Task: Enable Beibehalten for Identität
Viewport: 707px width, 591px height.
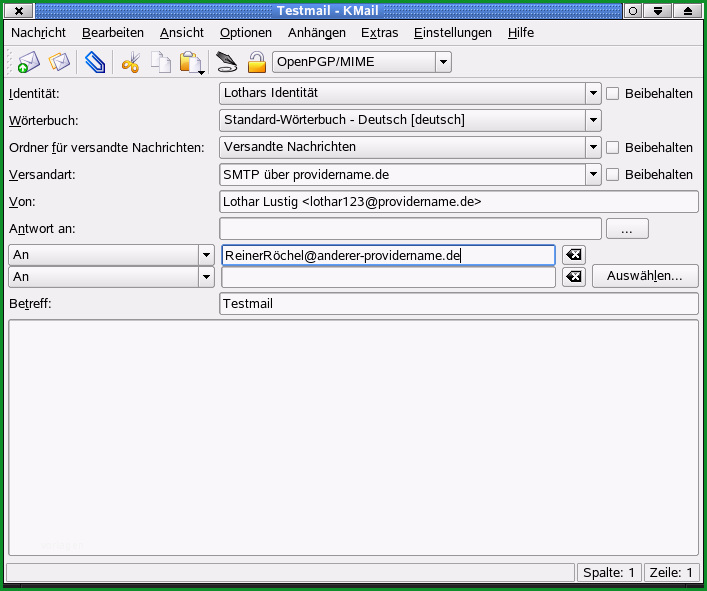Action: coord(612,93)
